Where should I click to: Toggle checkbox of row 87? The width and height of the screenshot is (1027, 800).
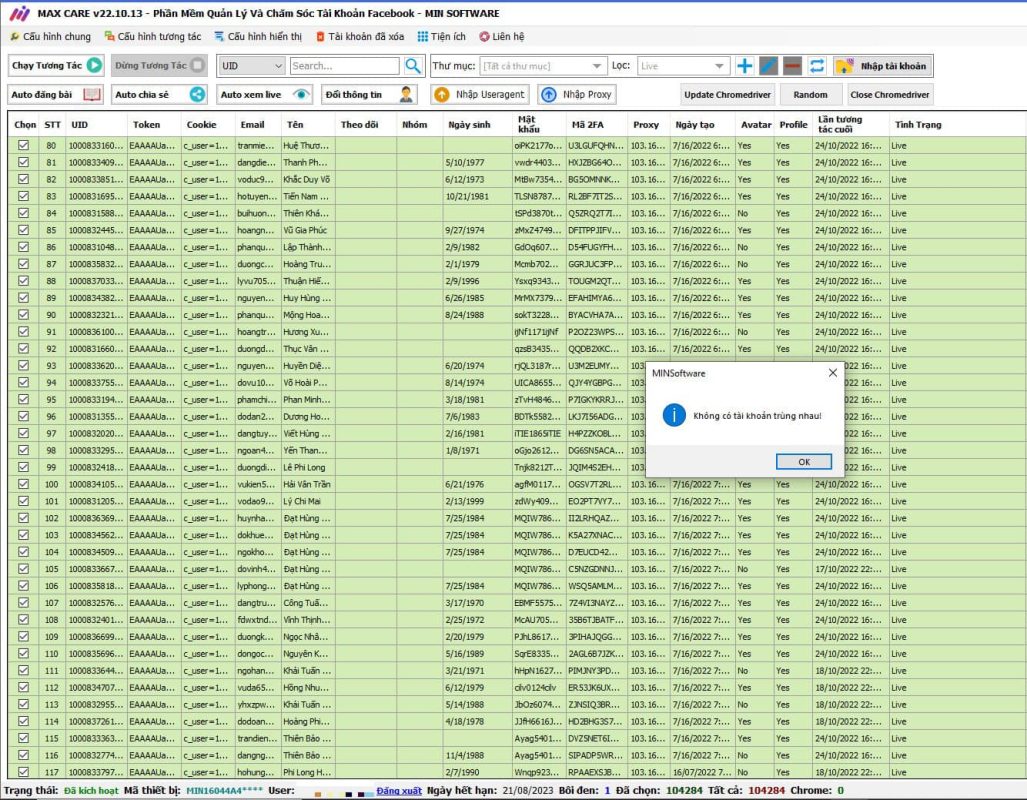(24, 264)
